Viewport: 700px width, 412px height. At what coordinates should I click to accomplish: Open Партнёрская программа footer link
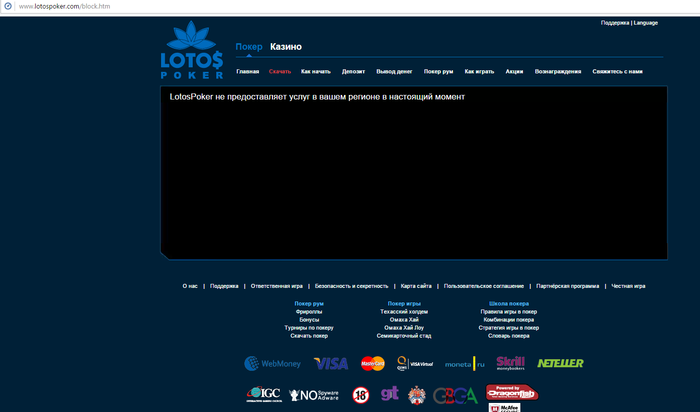tap(567, 286)
